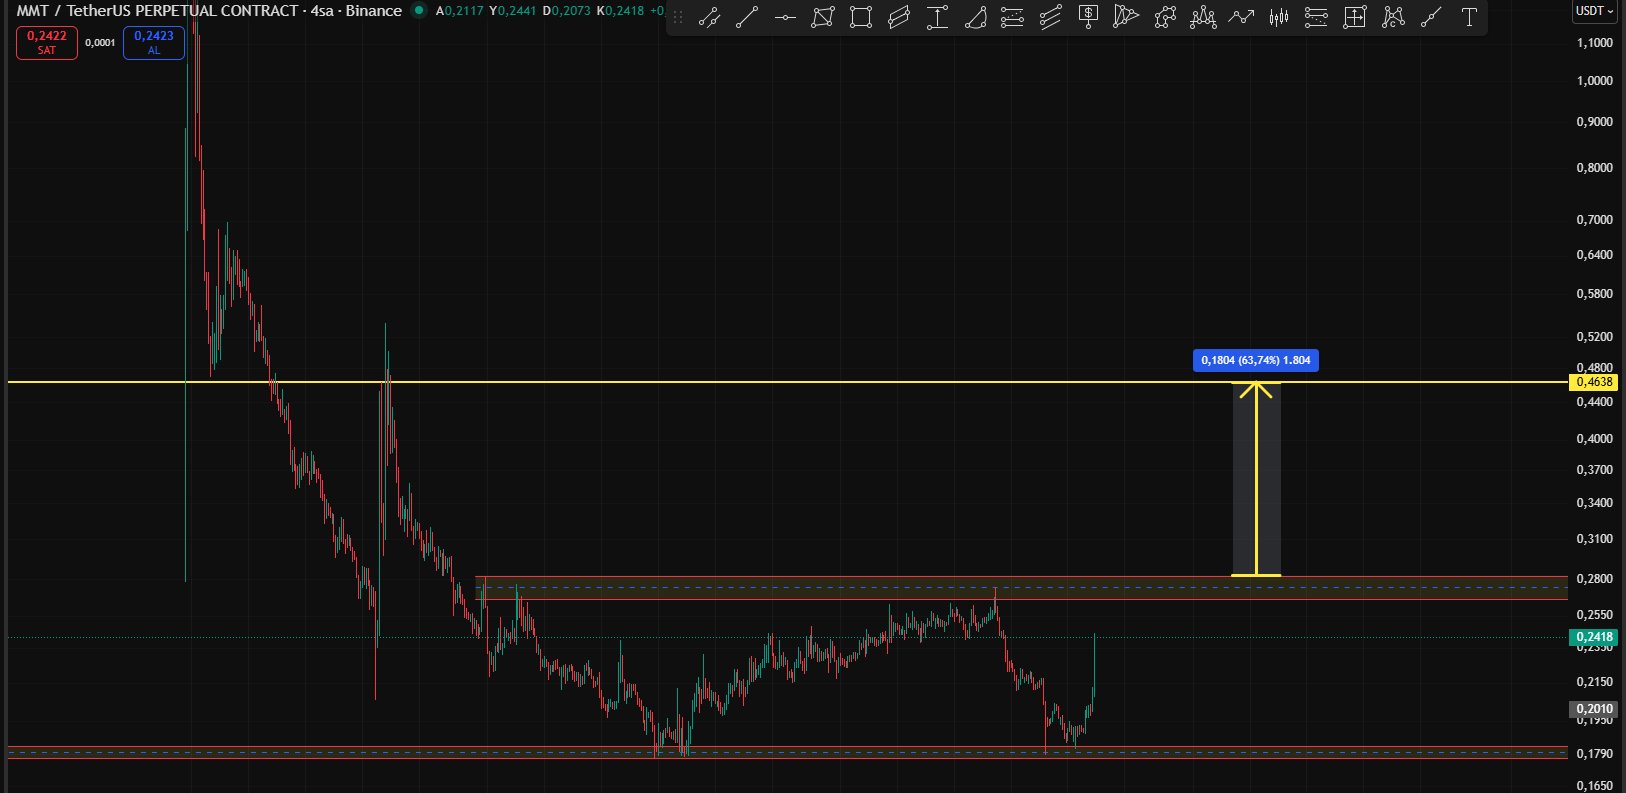Click the A0,2117 open value in the legend
This screenshot has height=793, width=1626.
pos(460,11)
